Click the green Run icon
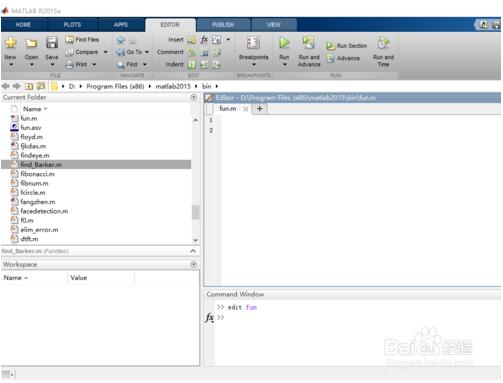 pos(284,43)
